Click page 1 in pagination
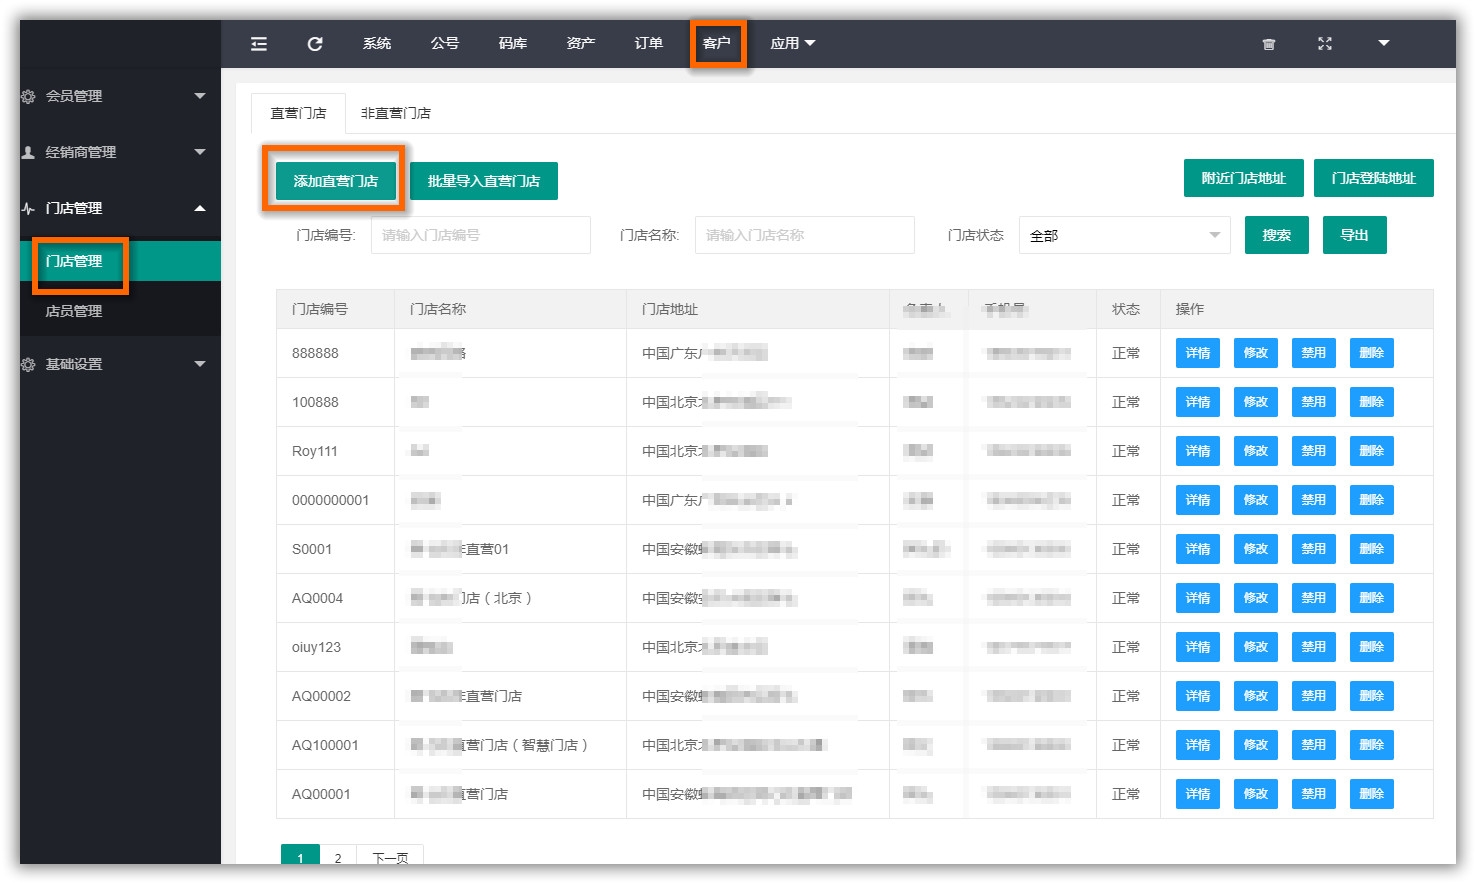1476x884 pixels. tap(300, 857)
